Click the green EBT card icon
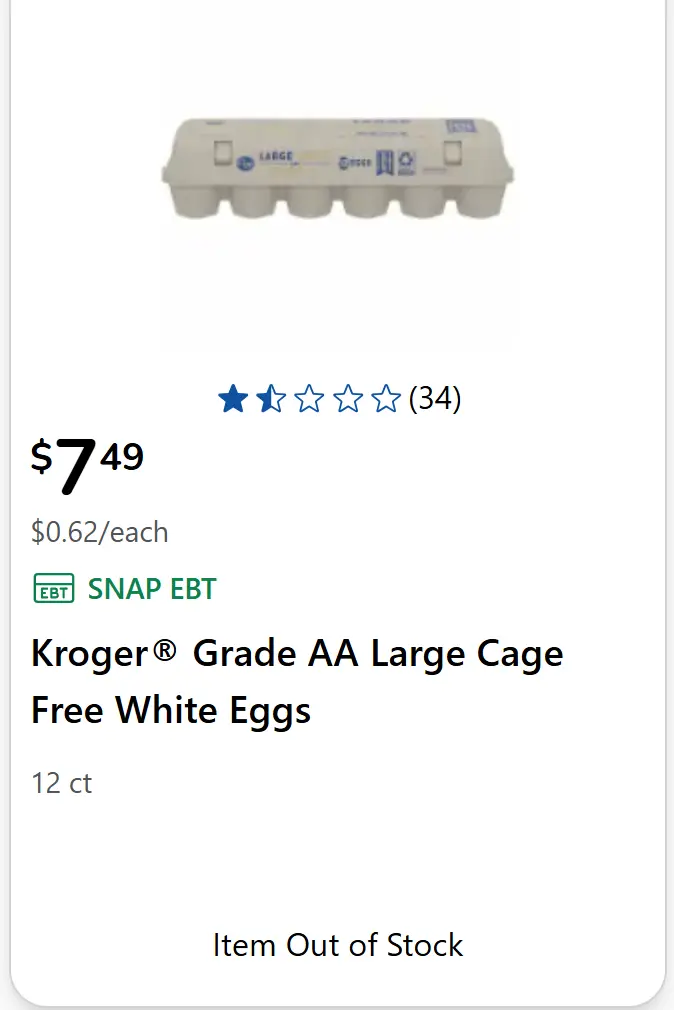674x1010 pixels. coord(53,589)
